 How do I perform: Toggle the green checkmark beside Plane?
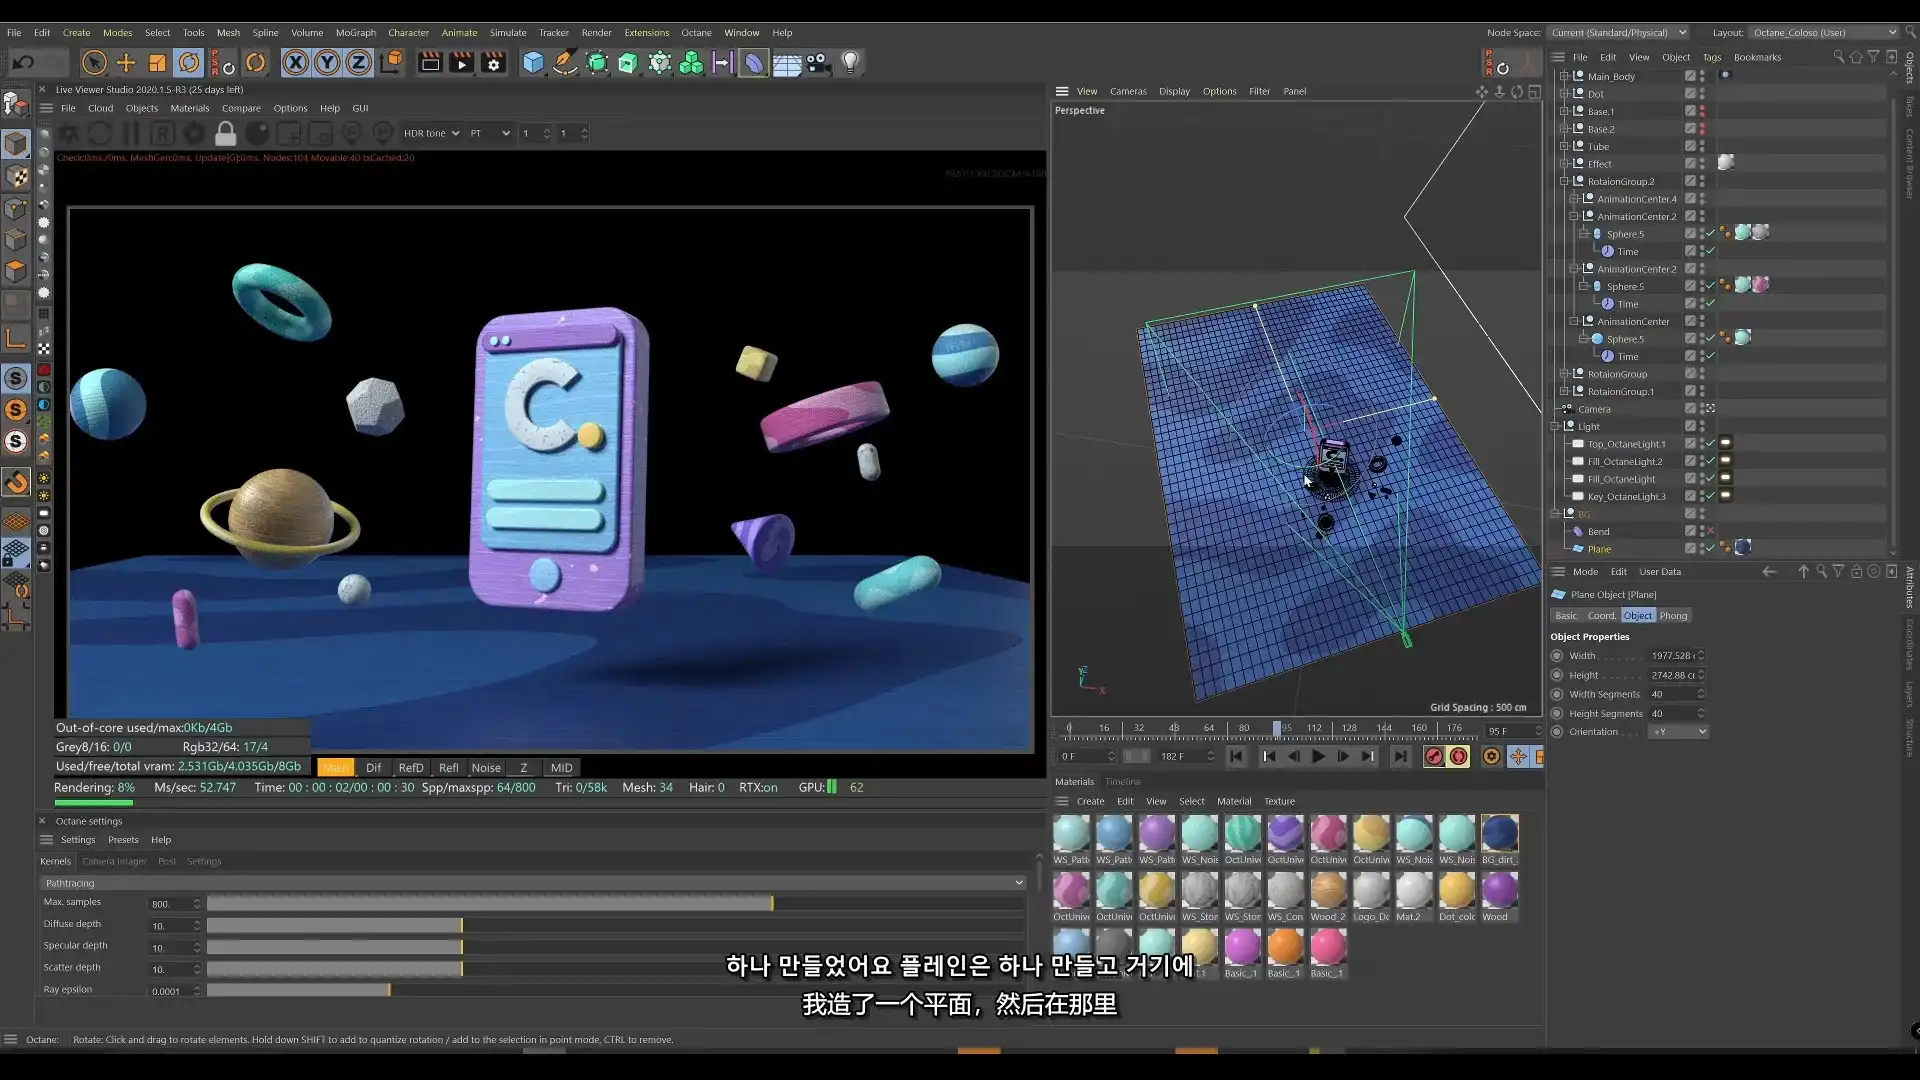1711,548
